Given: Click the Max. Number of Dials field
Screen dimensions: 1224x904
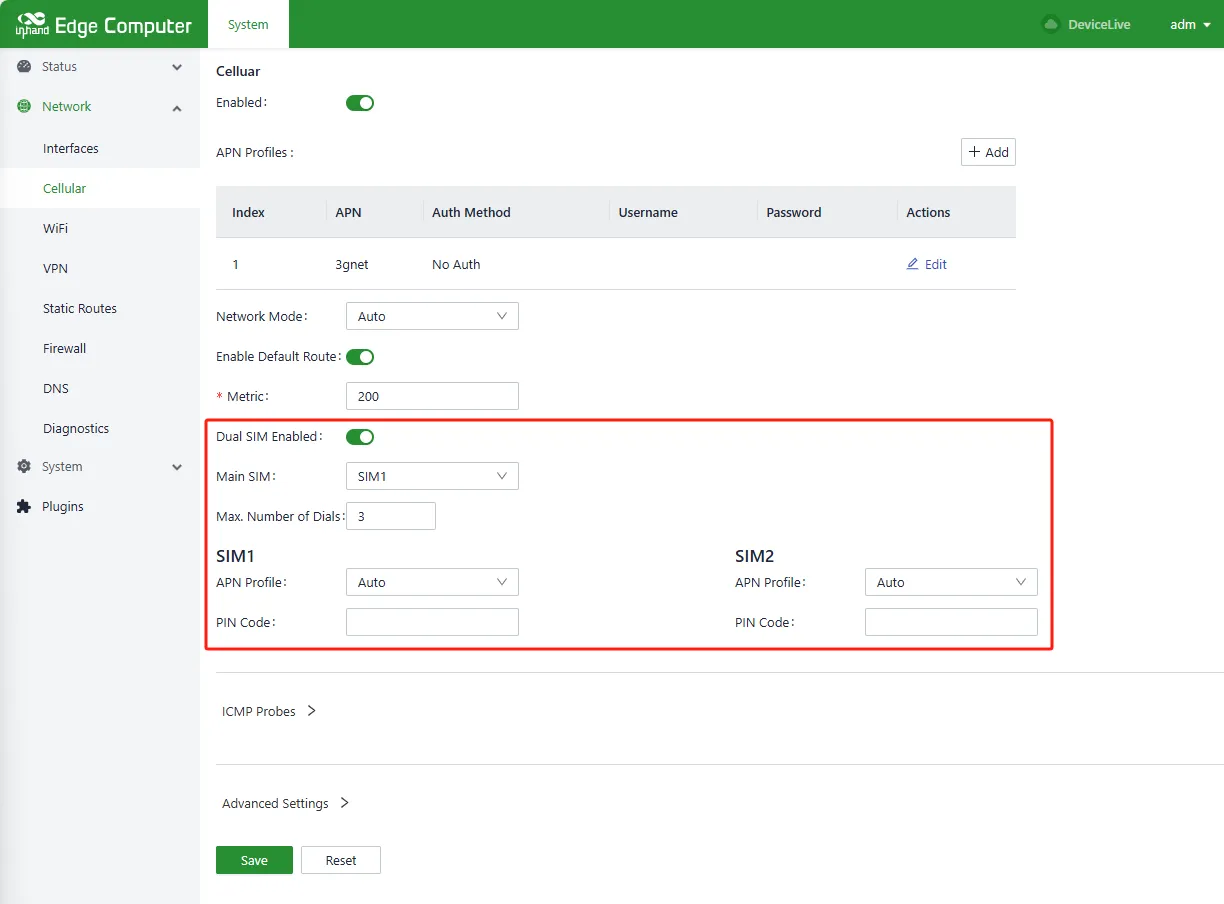Looking at the screenshot, I should 391,516.
